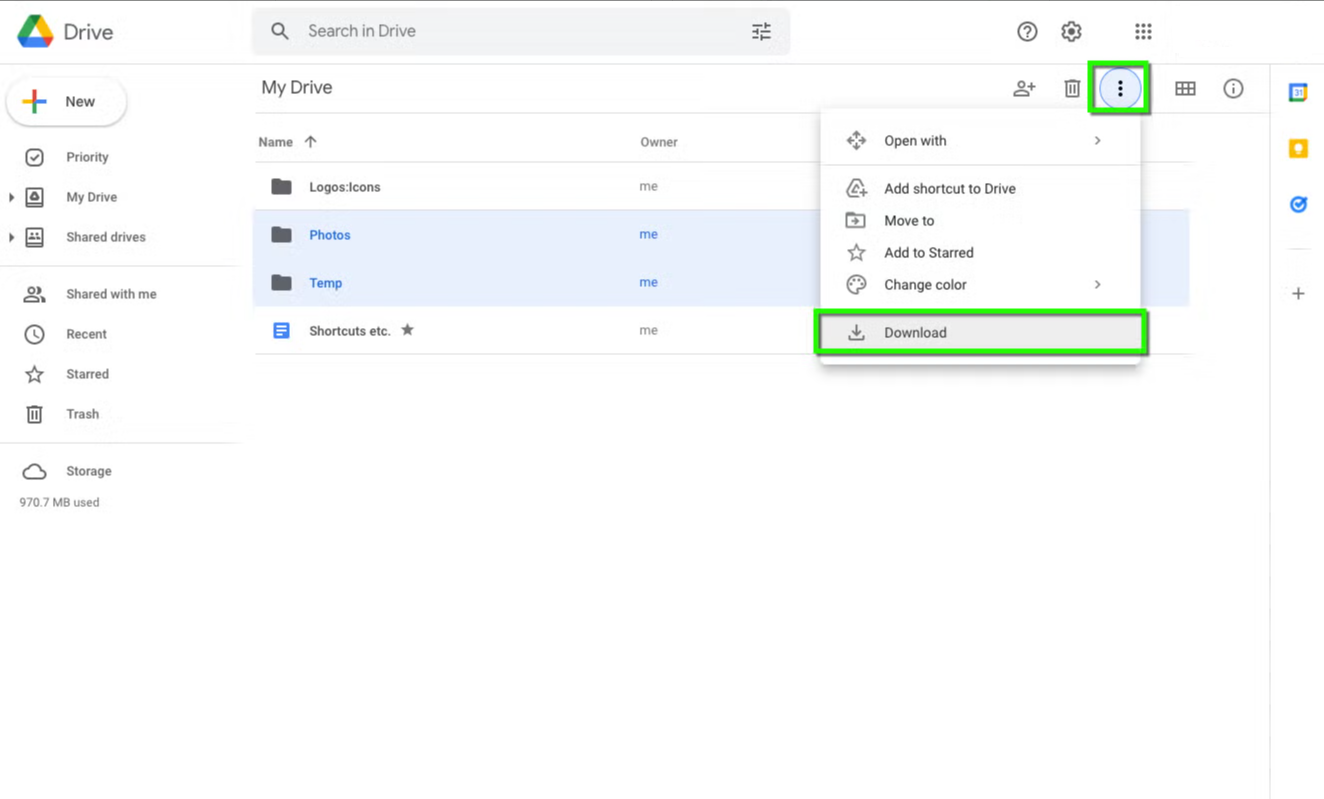The image size is (1324, 799).
Task: Open Google Calendar side panel icon
Action: coord(1298,92)
